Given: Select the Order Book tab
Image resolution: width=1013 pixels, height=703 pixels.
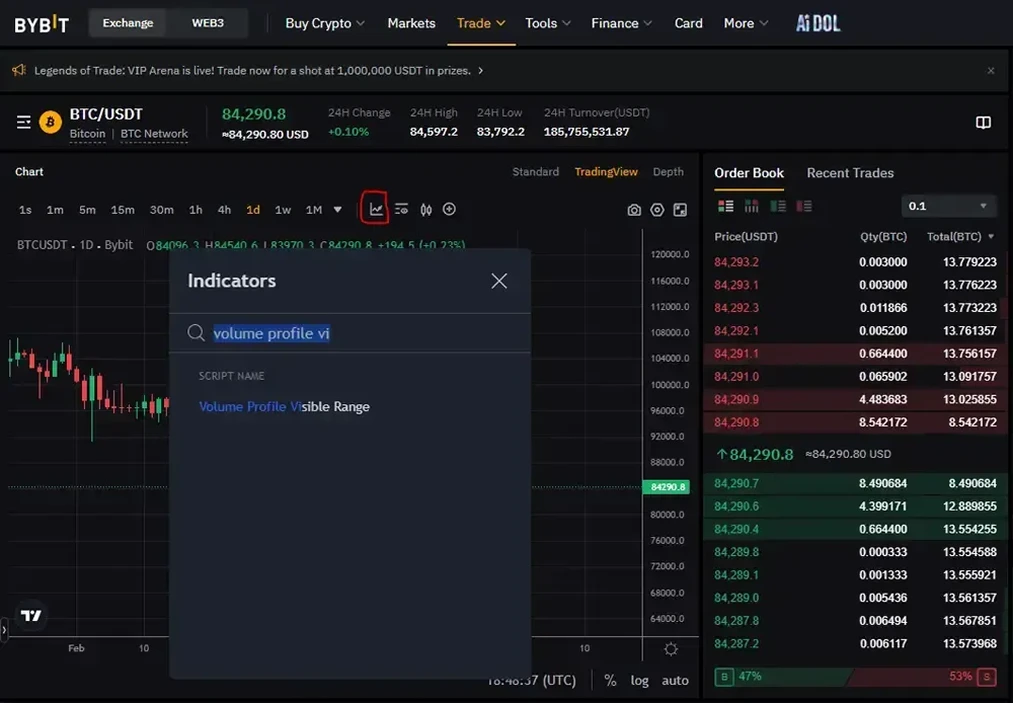Looking at the screenshot, I should (x=749, y=173).
